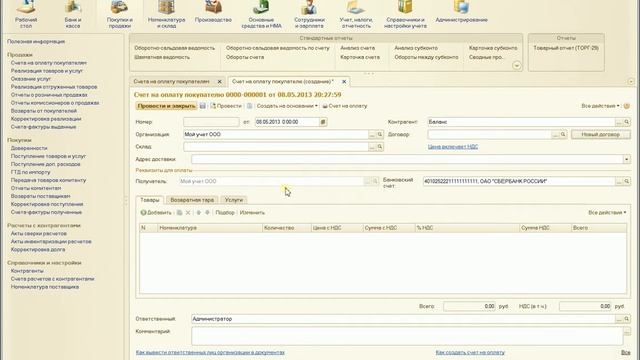Open the Производство section
640x360 pixels.
point(213,12)
